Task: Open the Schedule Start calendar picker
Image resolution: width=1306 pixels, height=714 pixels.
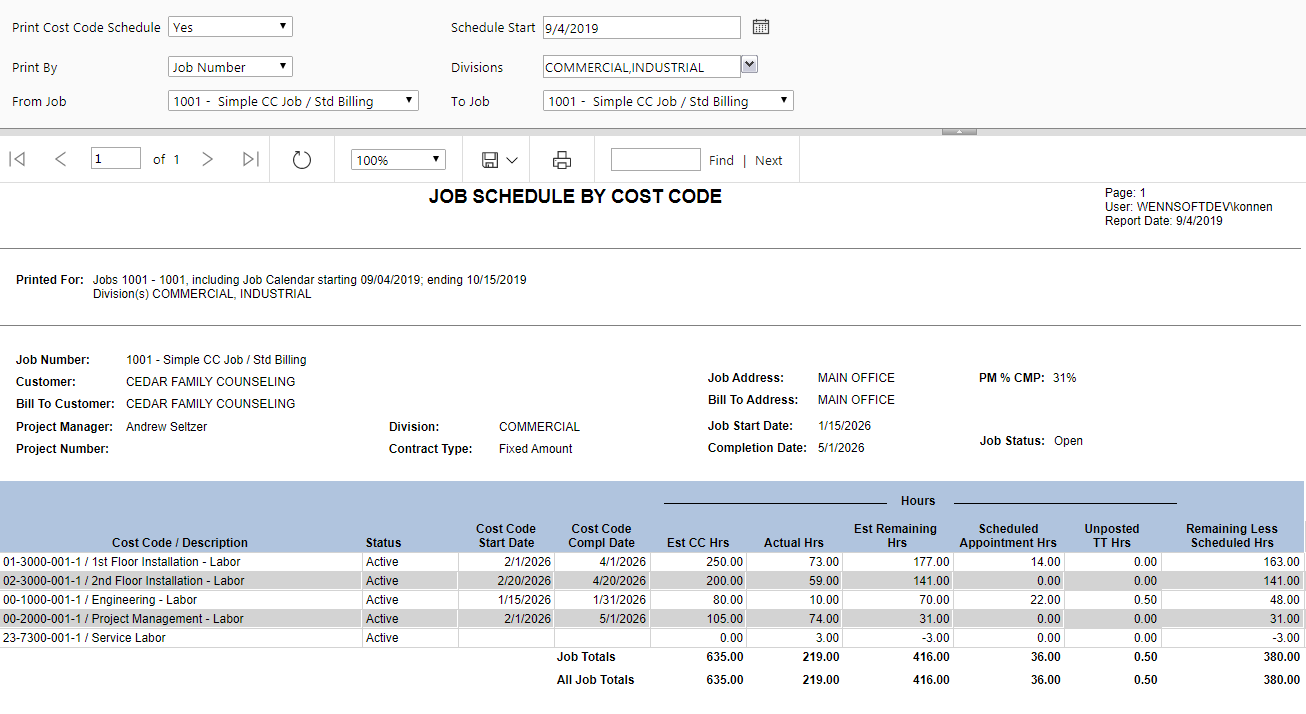Action: tap(761, 27)
